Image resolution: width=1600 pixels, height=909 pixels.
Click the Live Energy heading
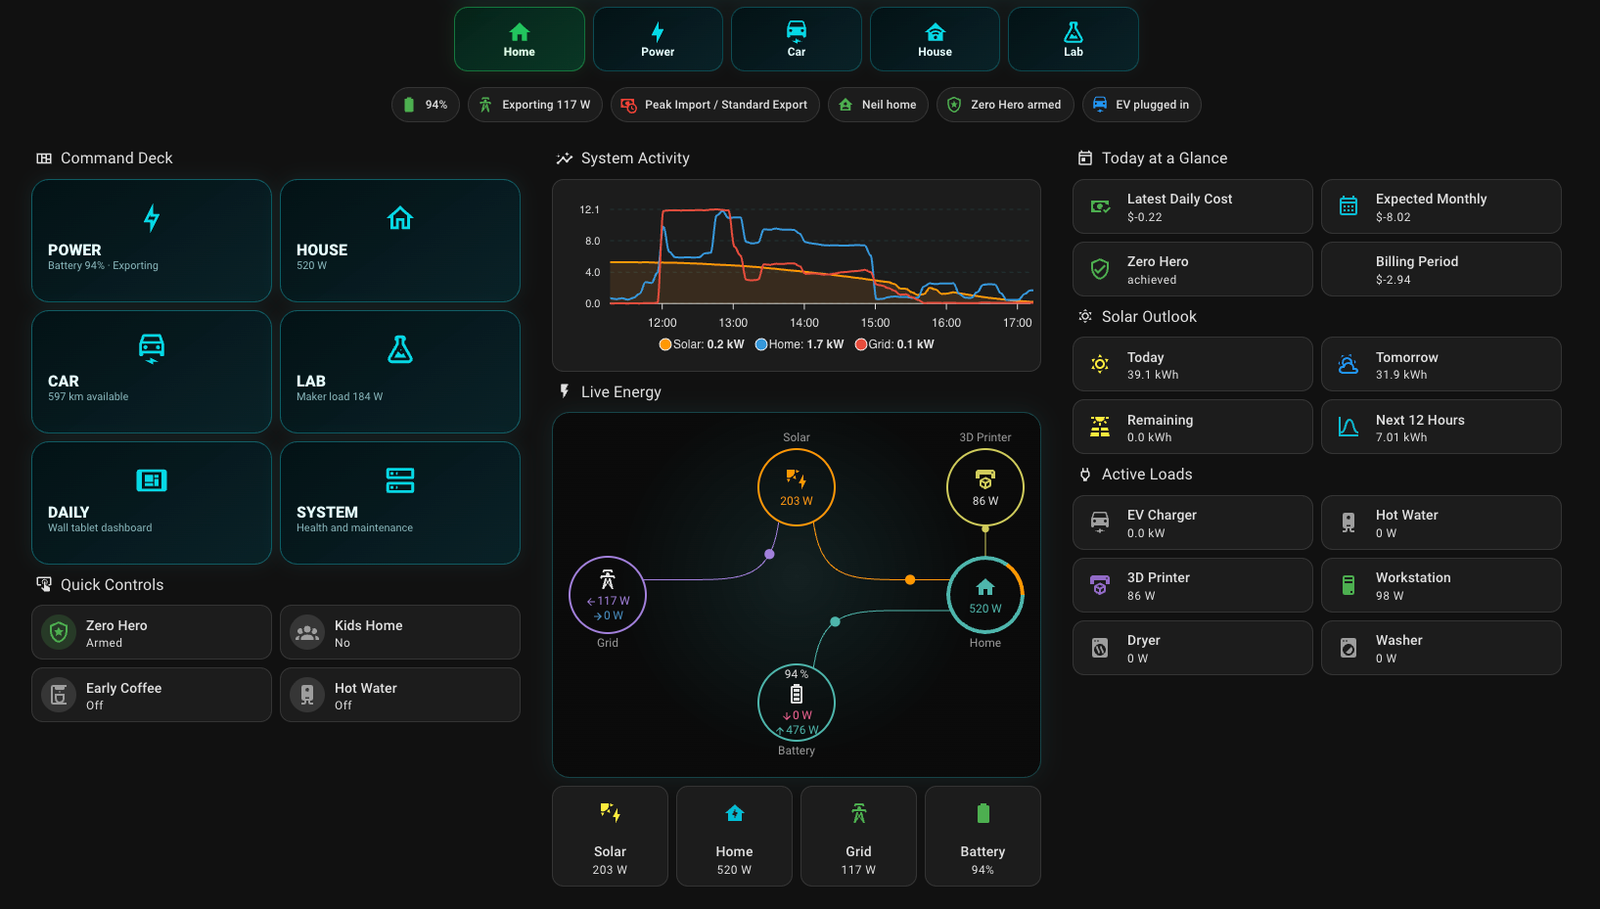click(621, 392)
